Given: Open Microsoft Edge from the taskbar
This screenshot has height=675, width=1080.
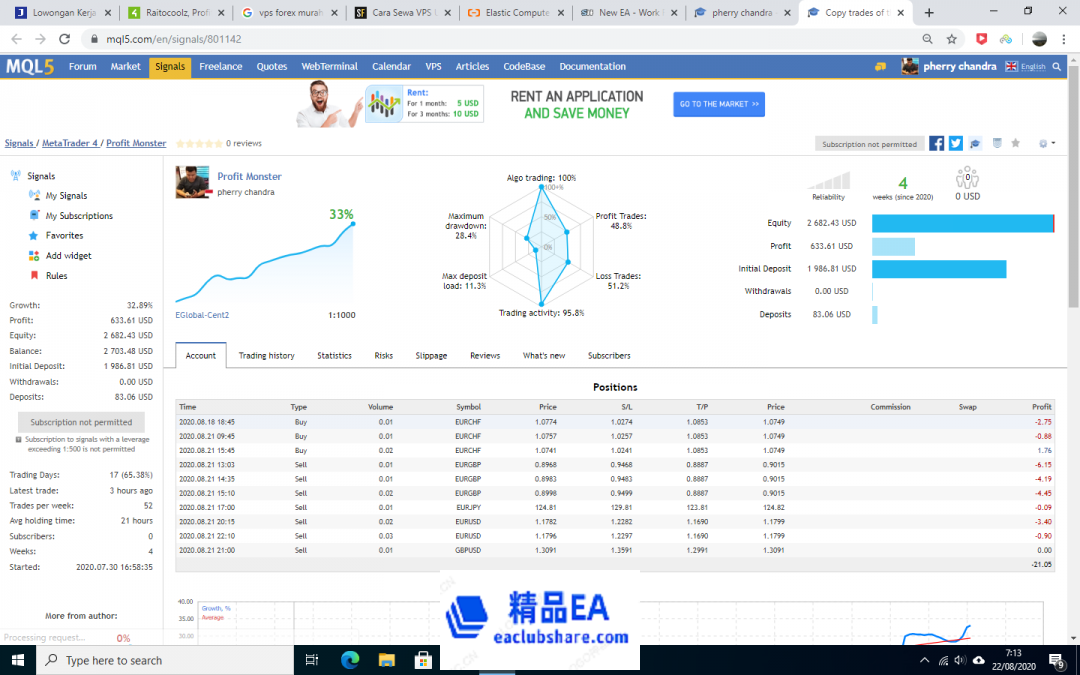Looking at the screenshot, I should (350, 660).
